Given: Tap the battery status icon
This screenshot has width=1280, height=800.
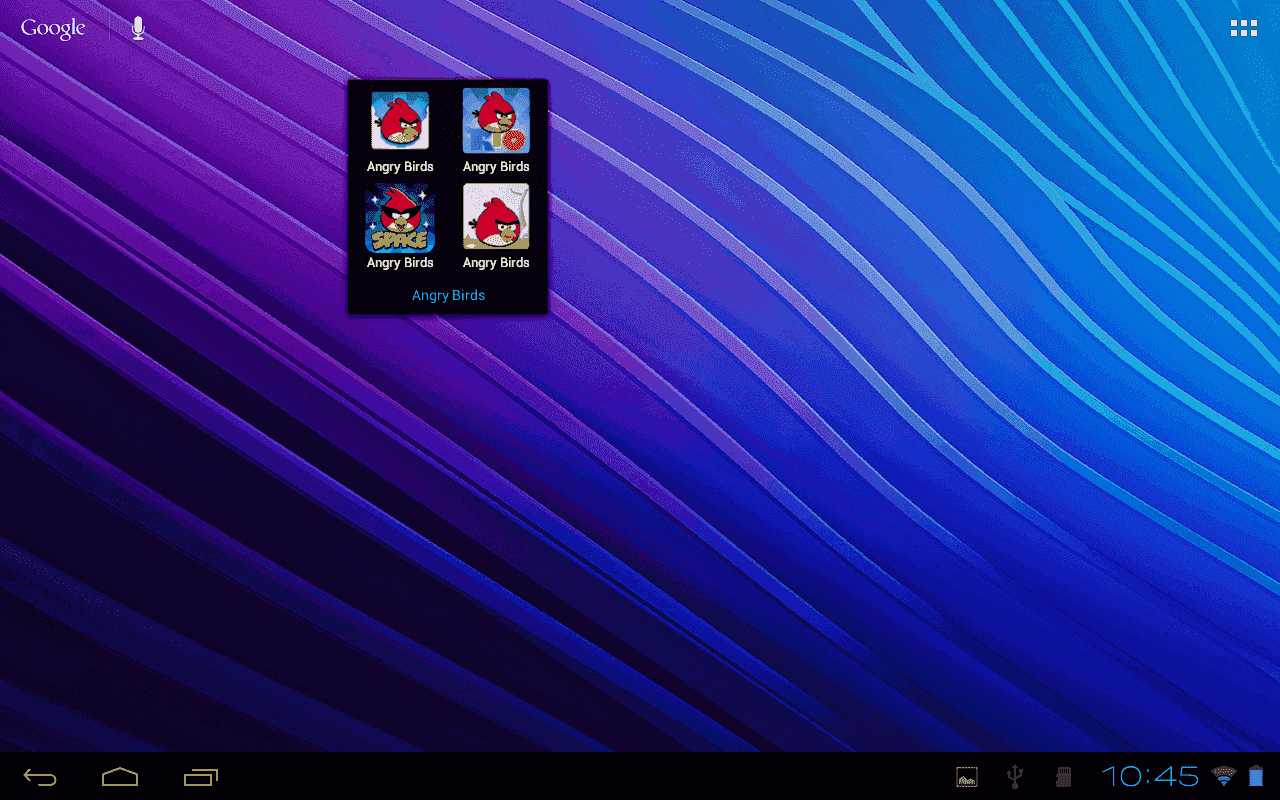Looking at the screenshot, I should [x=1256, y=776].
